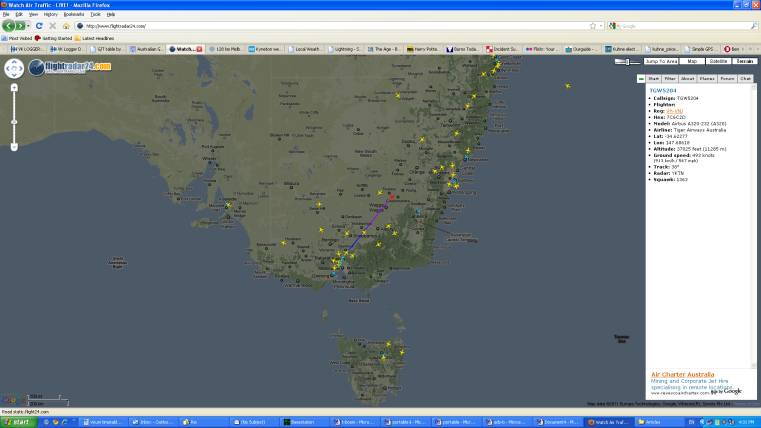This screenshot has width=761, height=428.
Task: Open the address bar history dropdown arrow
Action: point(601,26)
